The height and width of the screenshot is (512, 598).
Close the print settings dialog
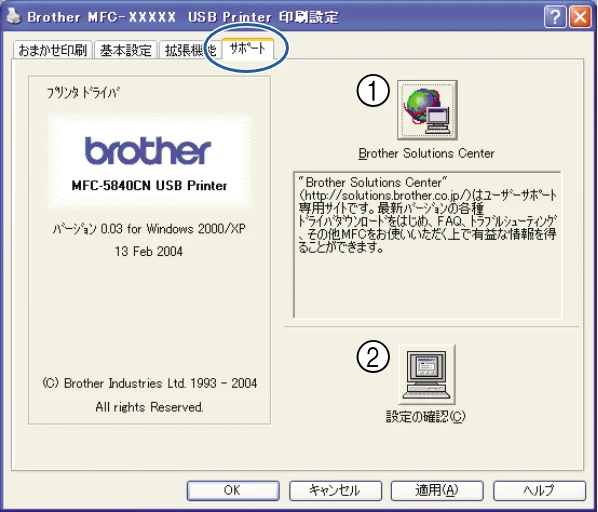pyautogui.click(x=580, y=17)
